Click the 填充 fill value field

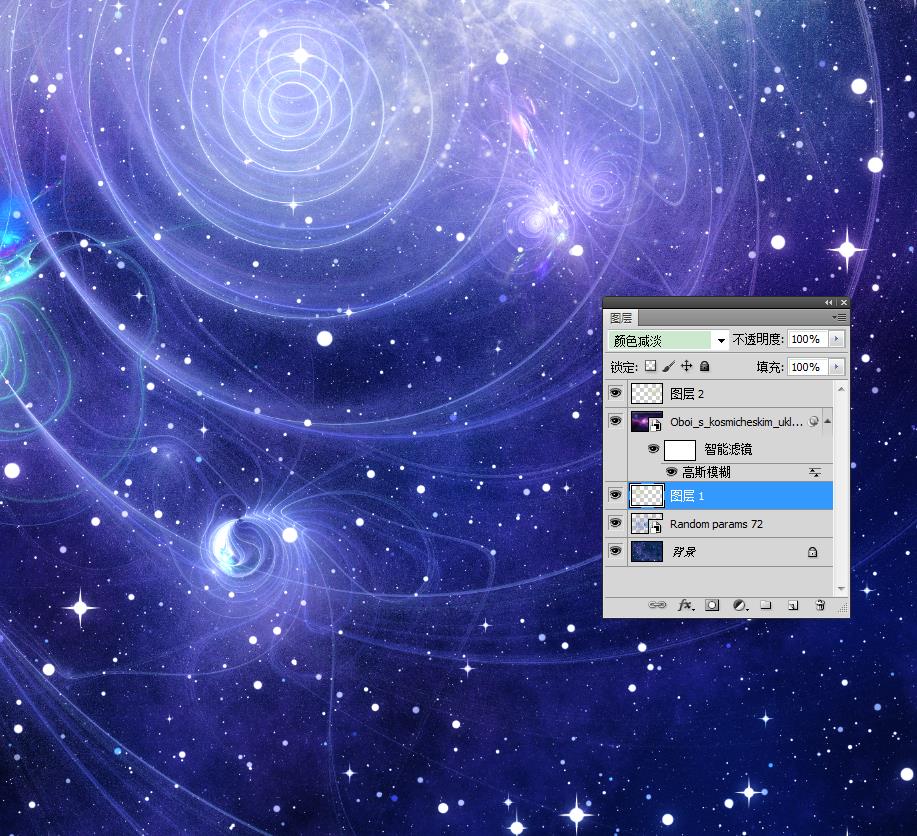click(808, 367)
